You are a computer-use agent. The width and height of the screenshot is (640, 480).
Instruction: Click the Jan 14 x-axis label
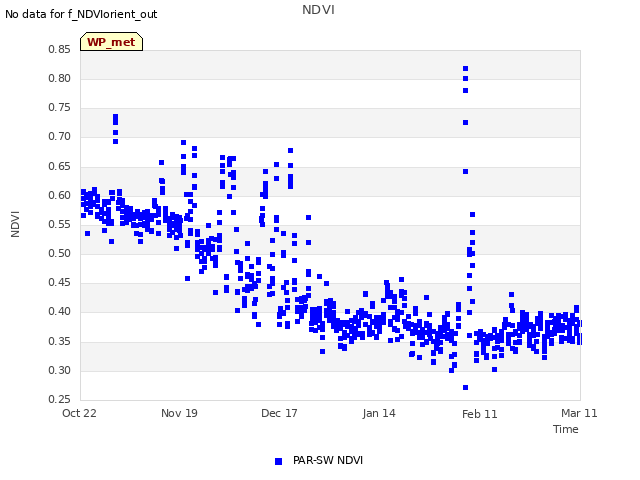tap(379, 413)
